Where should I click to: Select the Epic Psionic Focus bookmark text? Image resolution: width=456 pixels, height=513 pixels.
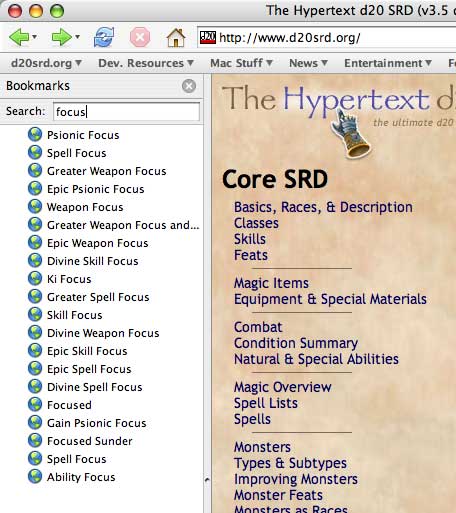click(96, 189)
